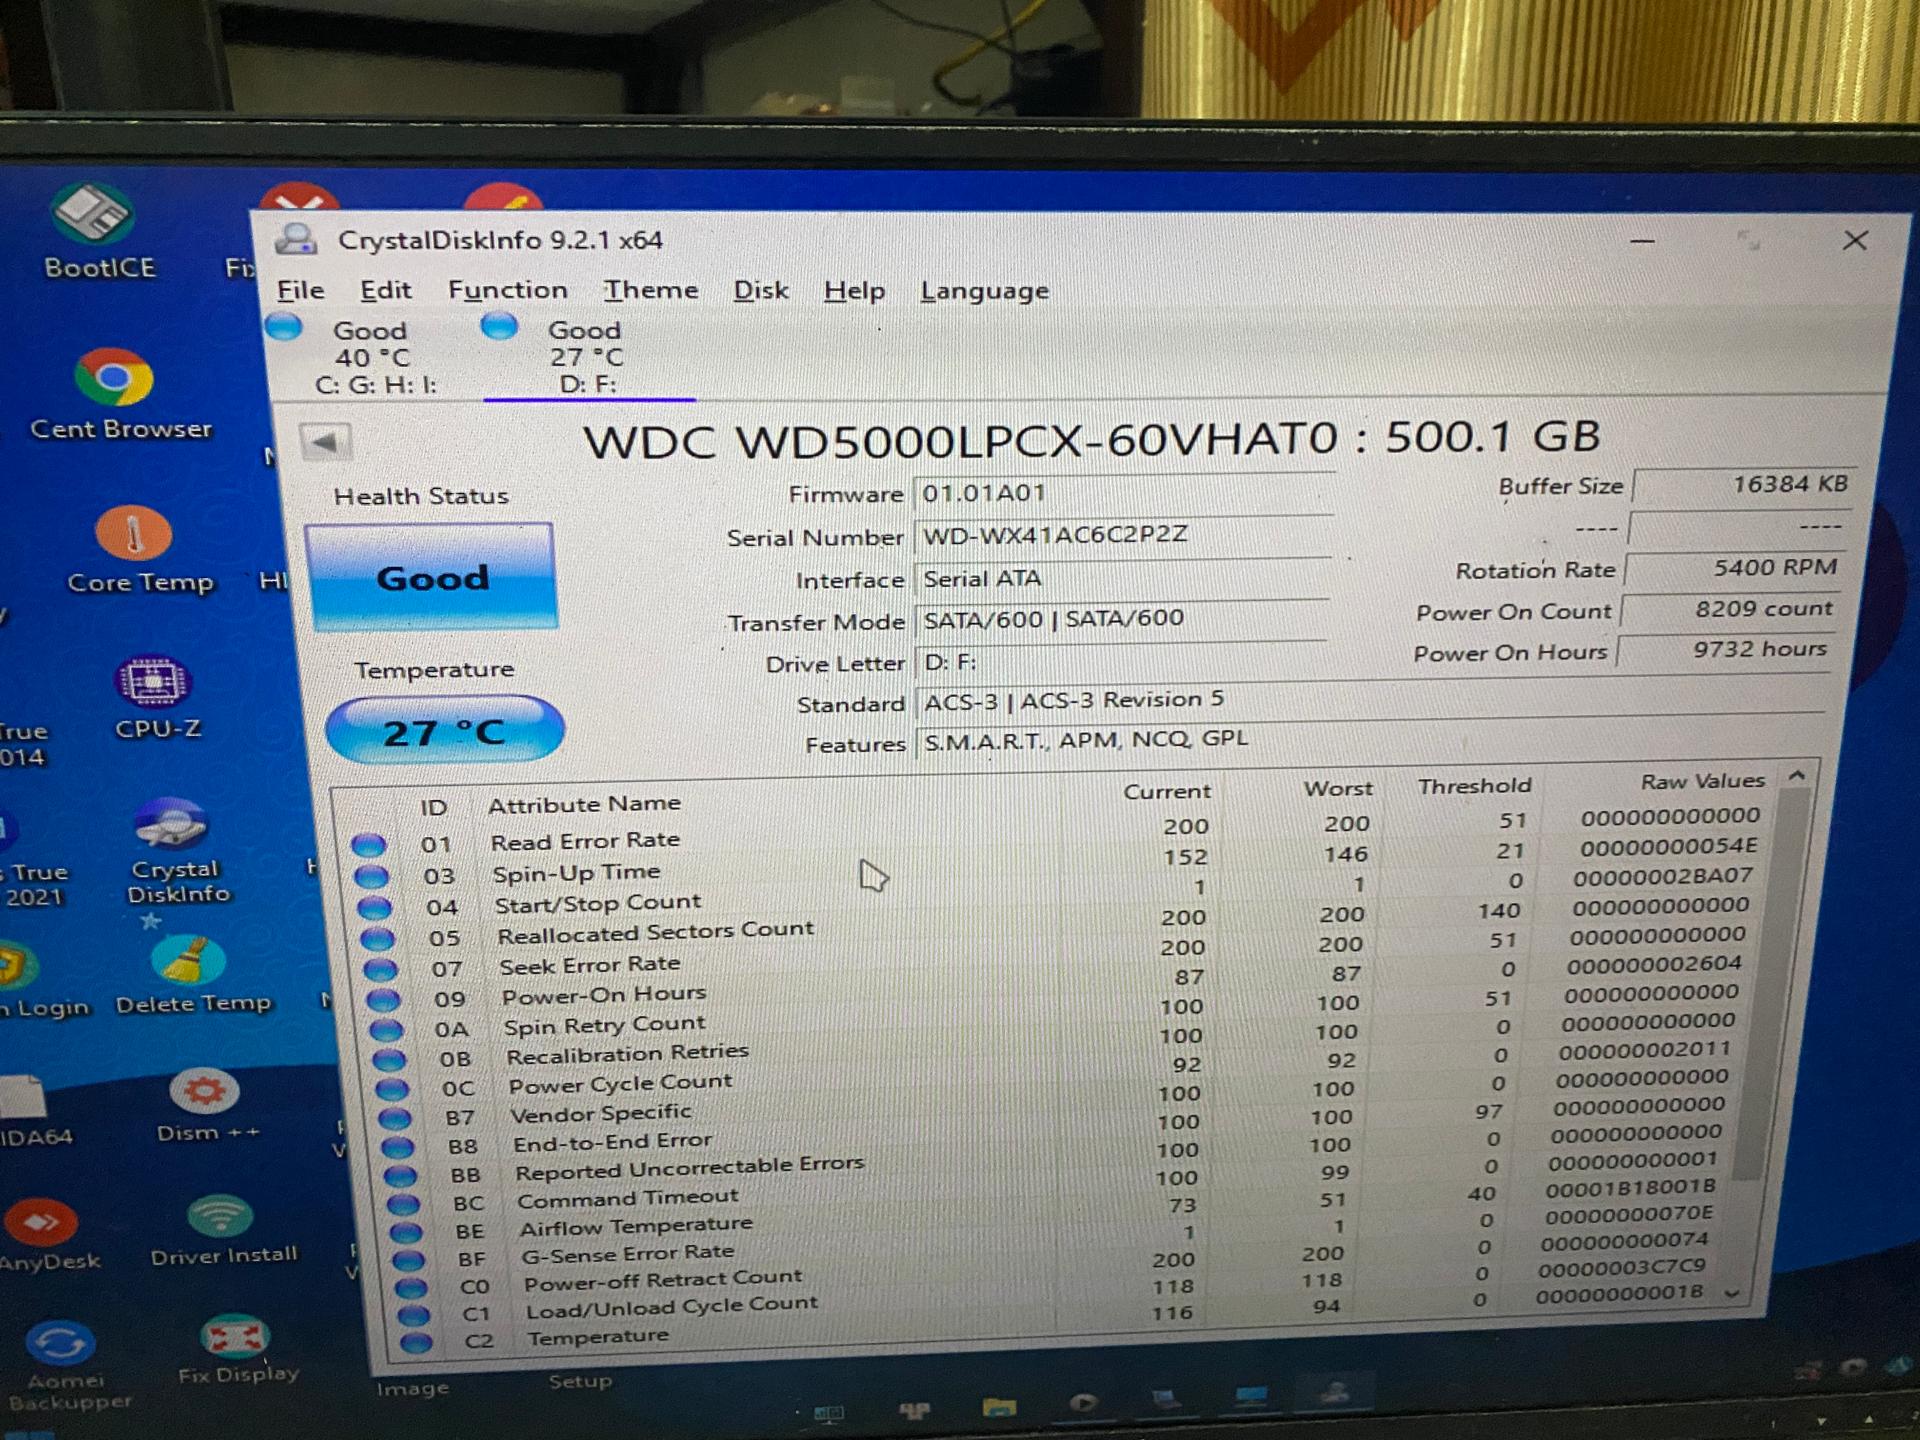The width and height of the screenshot is (1920, 1440).
Task: Open the AnyDesk desktop icon
Action: click(x=46, y=1236)
